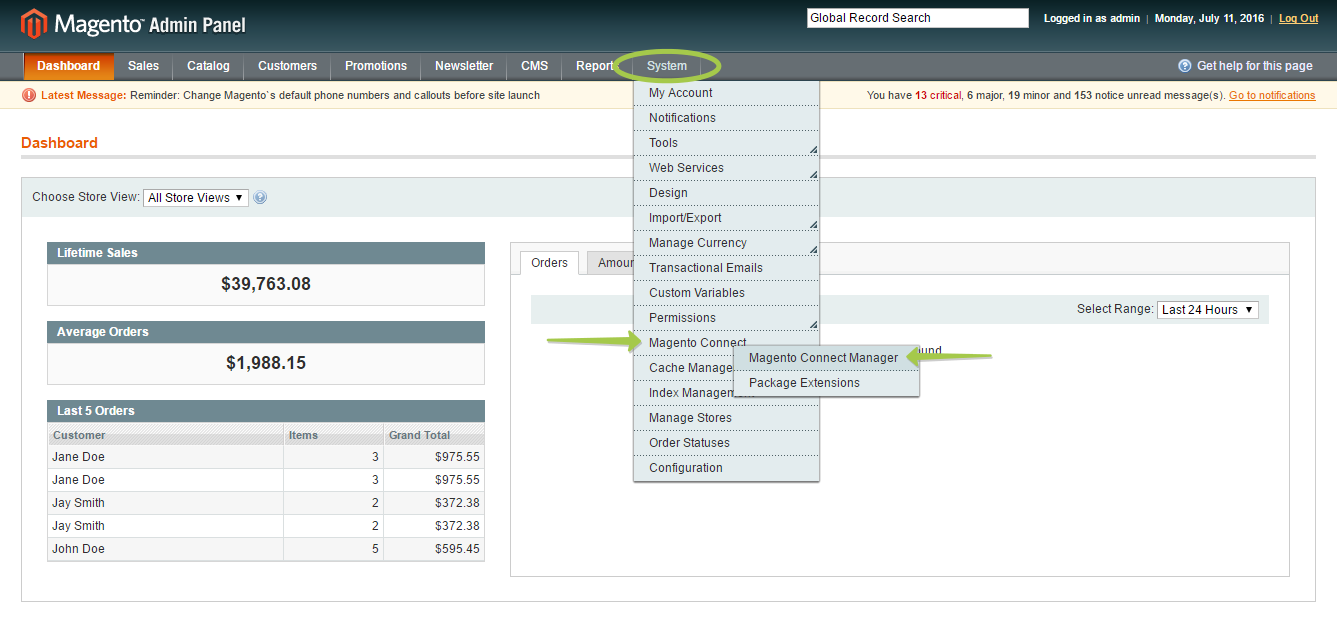Click the Customer column header

click(165, 435)
